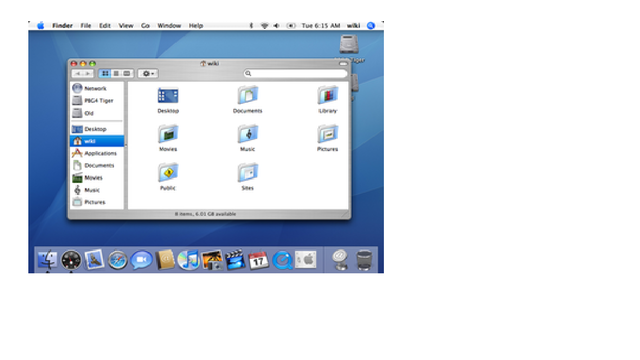Open System Preferences in the Dock
The image size is (640, 360).
[x=305, y=260]
